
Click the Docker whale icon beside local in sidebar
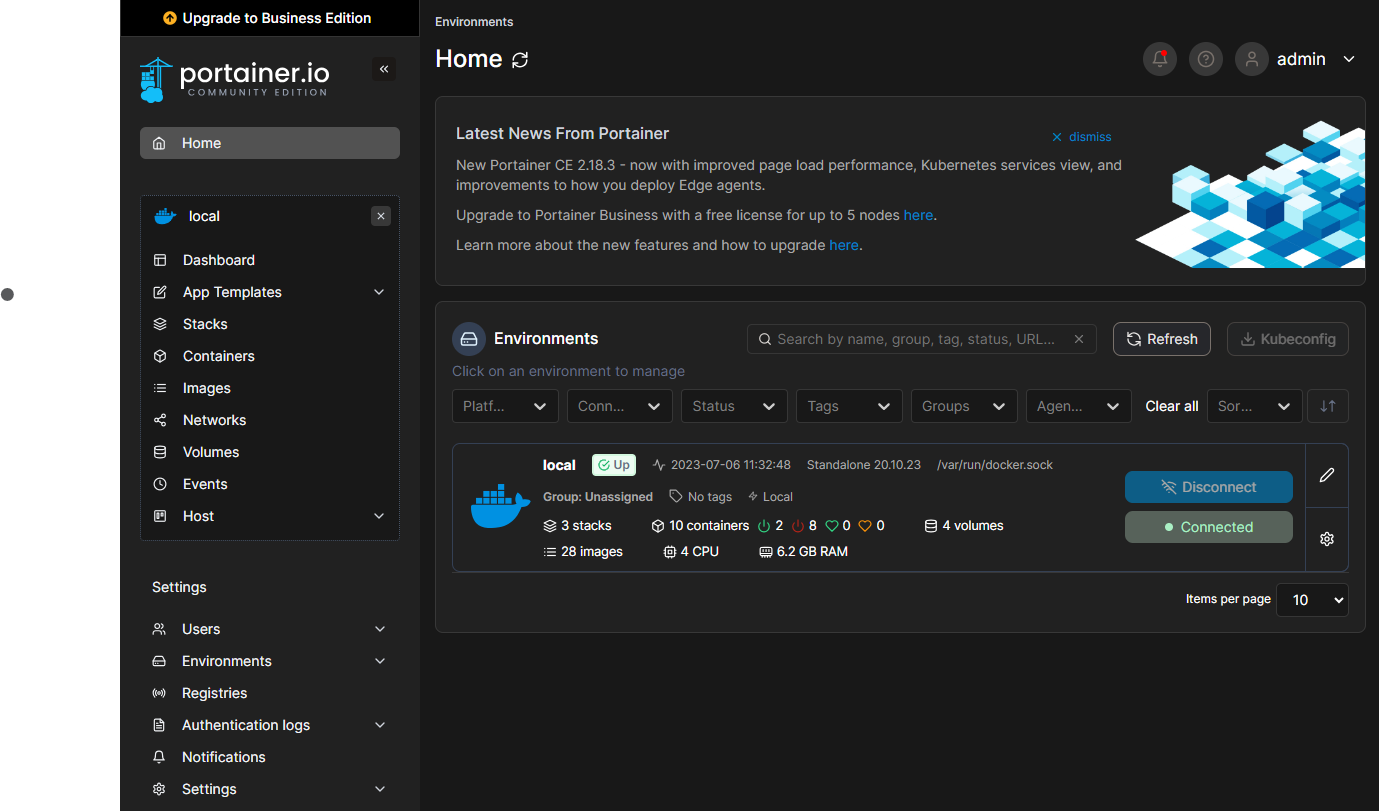(x=165, y=216)
